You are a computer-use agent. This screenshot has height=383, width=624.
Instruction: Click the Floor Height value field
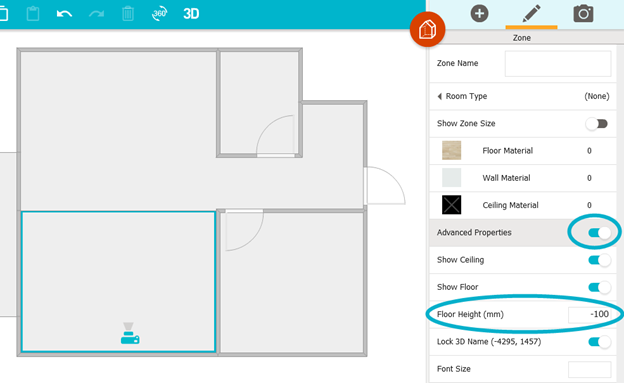pos(590,315)
